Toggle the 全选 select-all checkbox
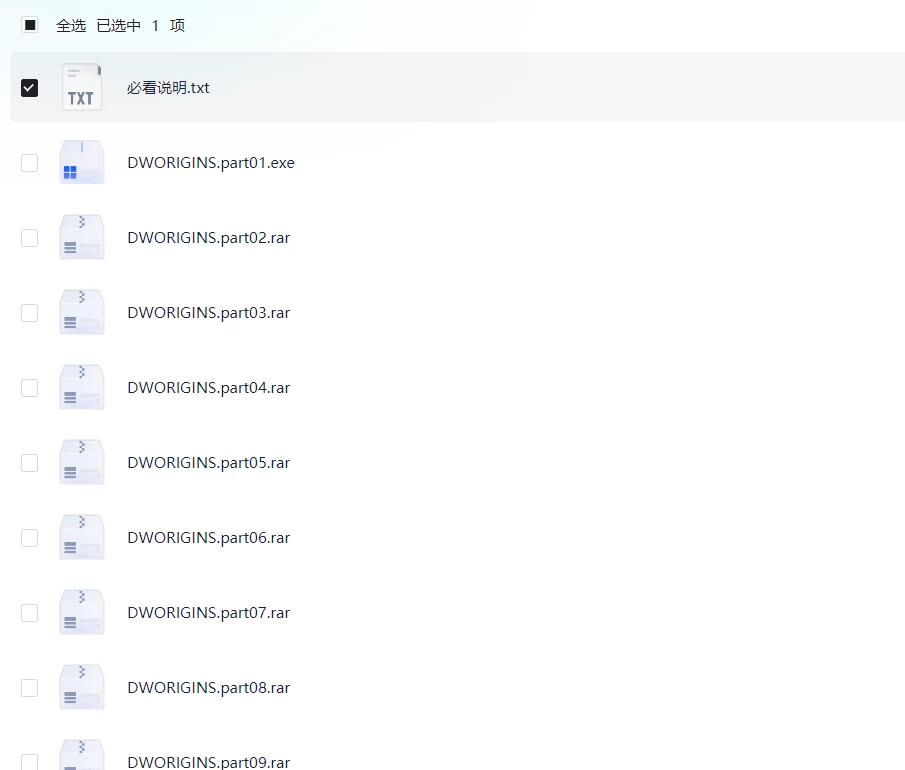 pos(30,26)
